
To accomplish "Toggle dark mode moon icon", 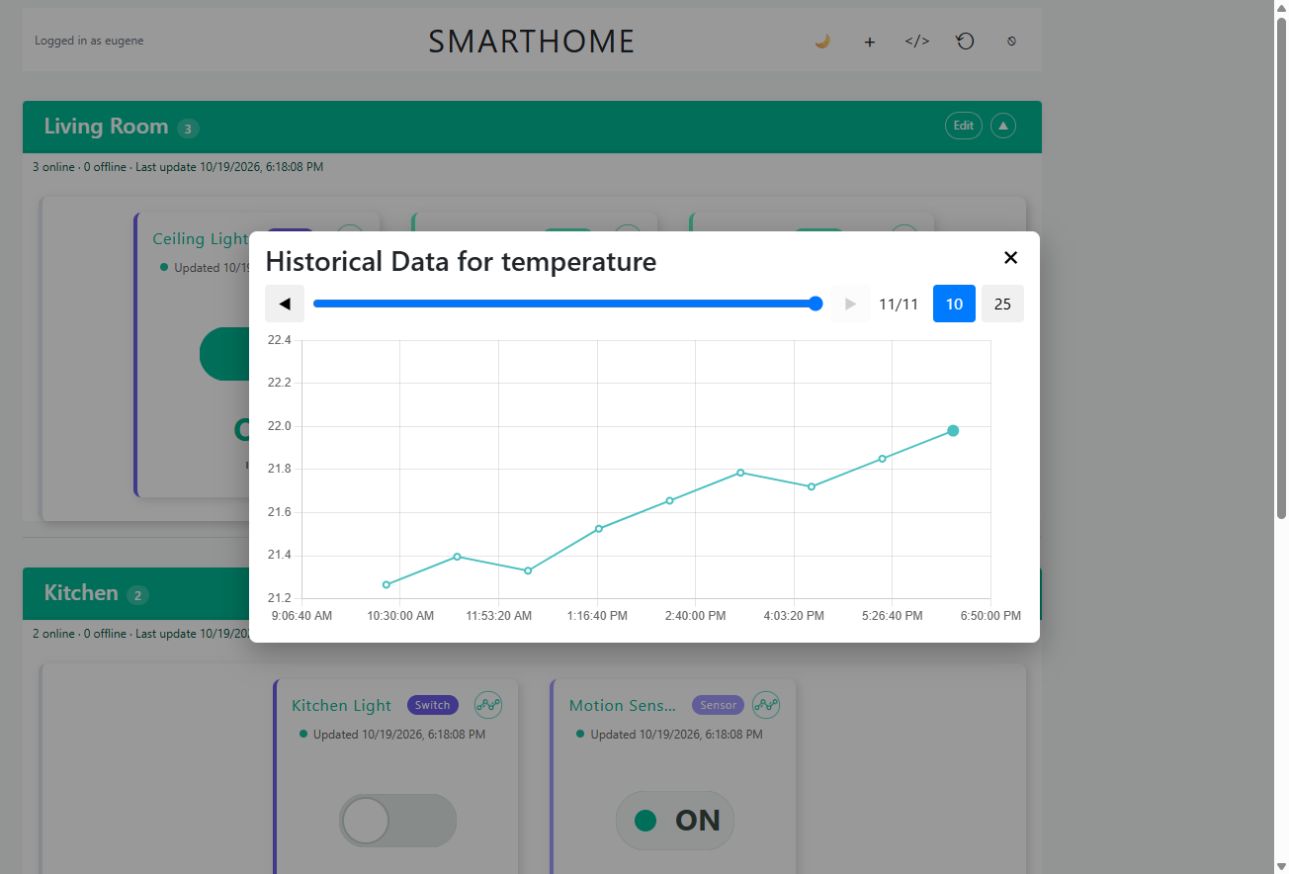I will pyautogui.click(x=822, y=41).
